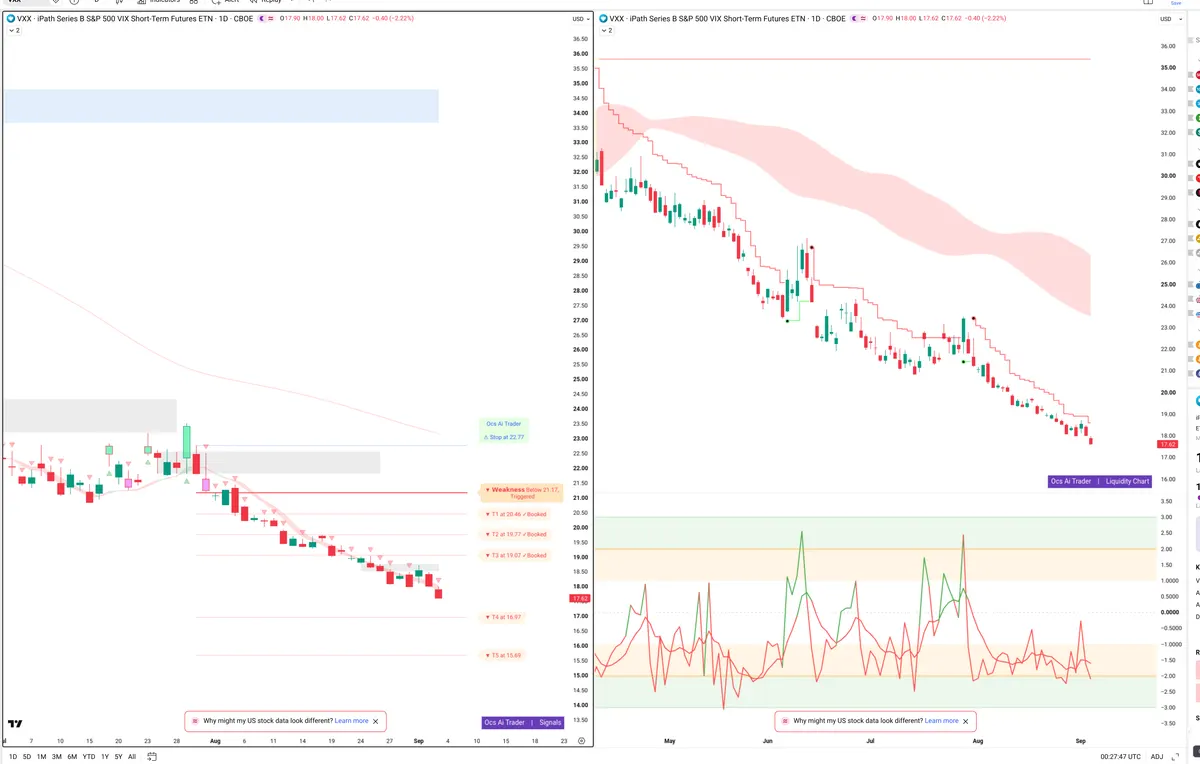Select the T3 at 19.07 Booked label
Screen dimensions: 1200x764
515,555
